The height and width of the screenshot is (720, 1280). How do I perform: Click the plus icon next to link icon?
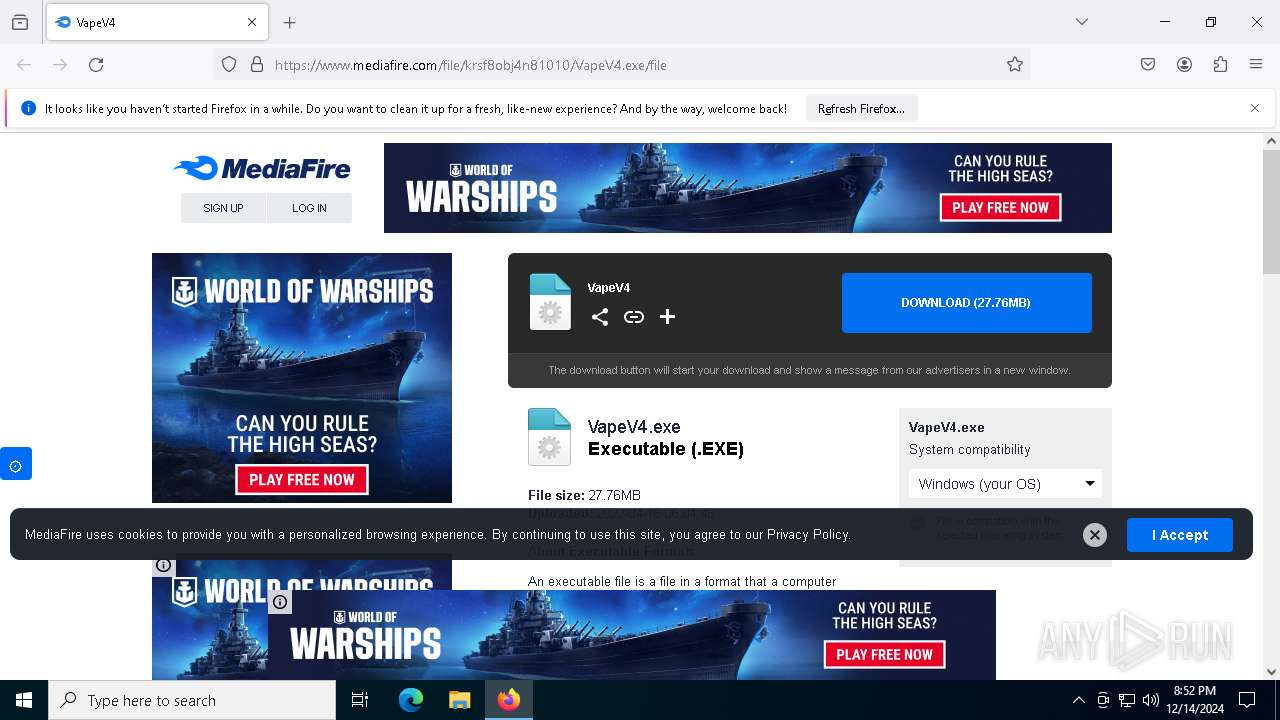coord(668,317)
